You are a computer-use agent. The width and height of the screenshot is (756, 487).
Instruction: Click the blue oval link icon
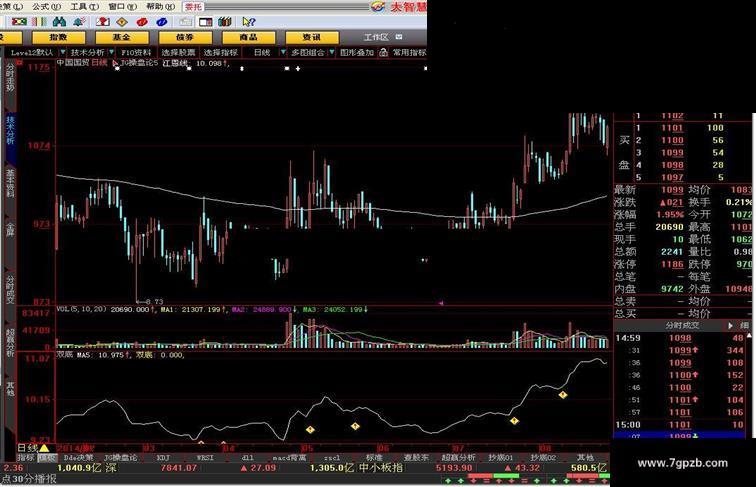162,22
